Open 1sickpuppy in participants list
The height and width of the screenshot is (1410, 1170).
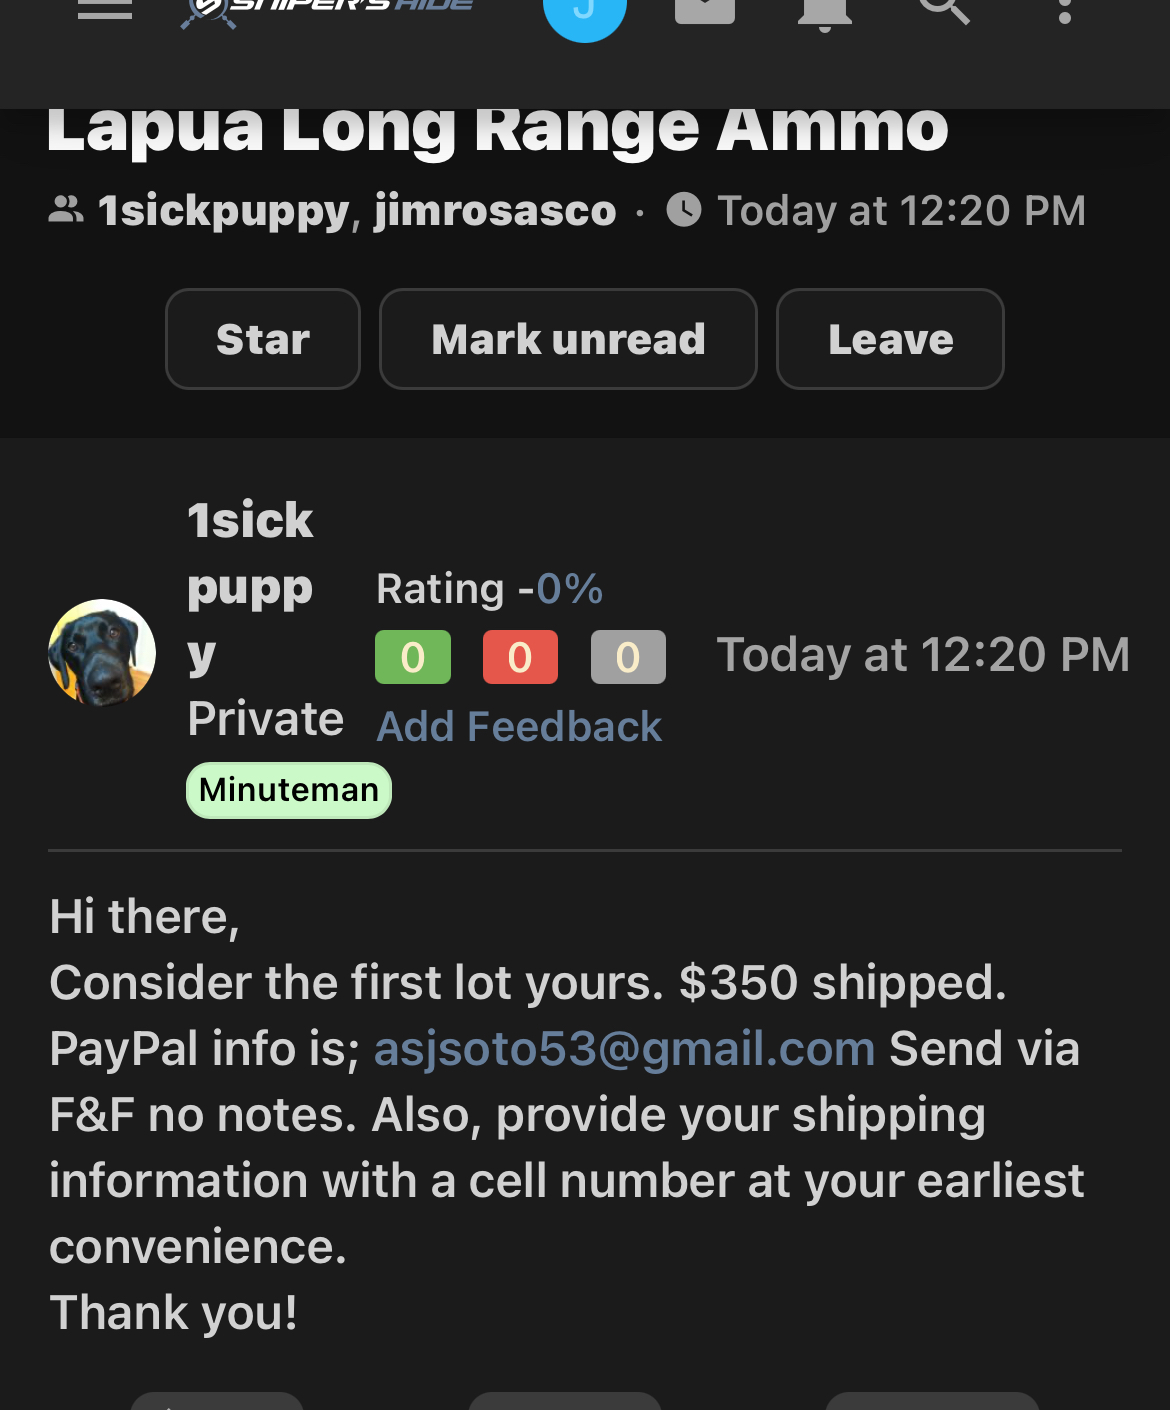[x=223, y=211]
